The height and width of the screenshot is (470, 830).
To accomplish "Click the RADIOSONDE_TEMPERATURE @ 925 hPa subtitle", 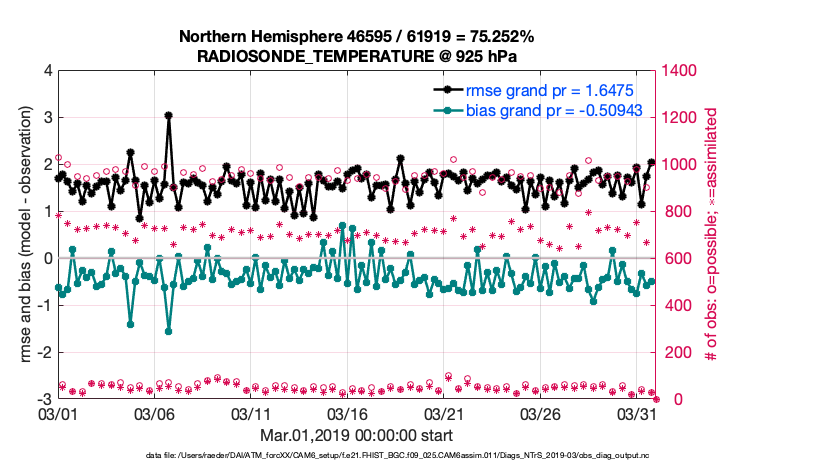I will [356, 56].
